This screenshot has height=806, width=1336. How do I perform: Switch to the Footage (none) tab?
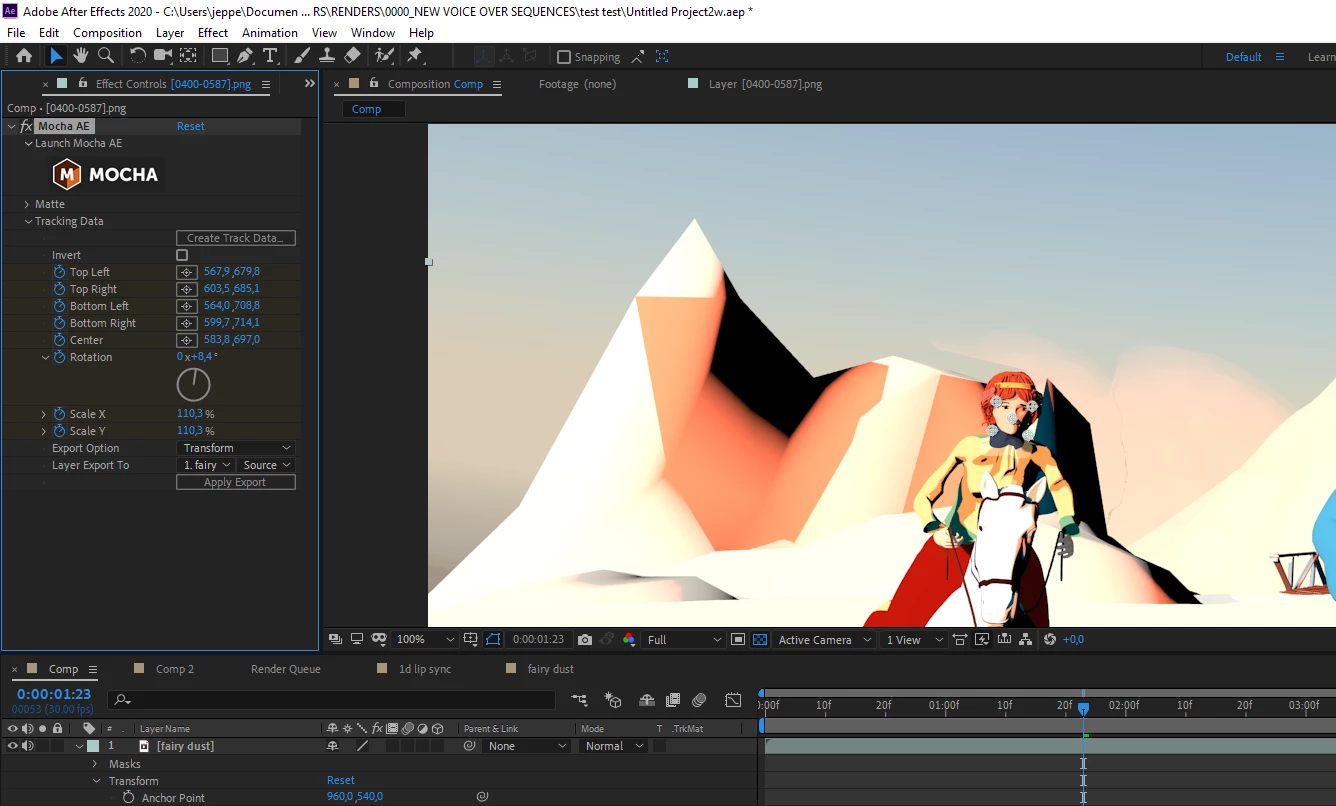[x=577, y=84]
